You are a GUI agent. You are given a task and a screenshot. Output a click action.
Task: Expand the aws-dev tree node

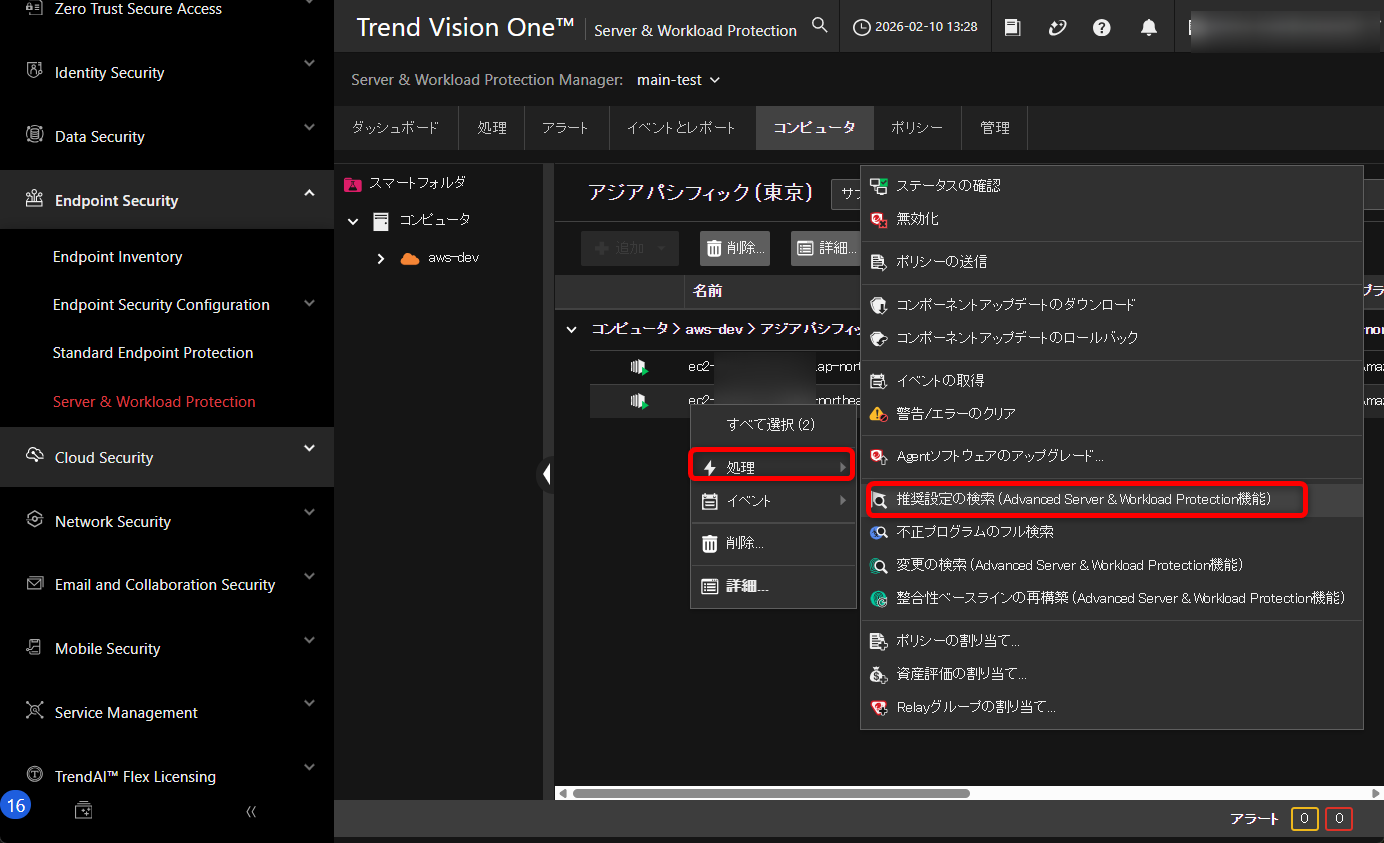[380, 257]
